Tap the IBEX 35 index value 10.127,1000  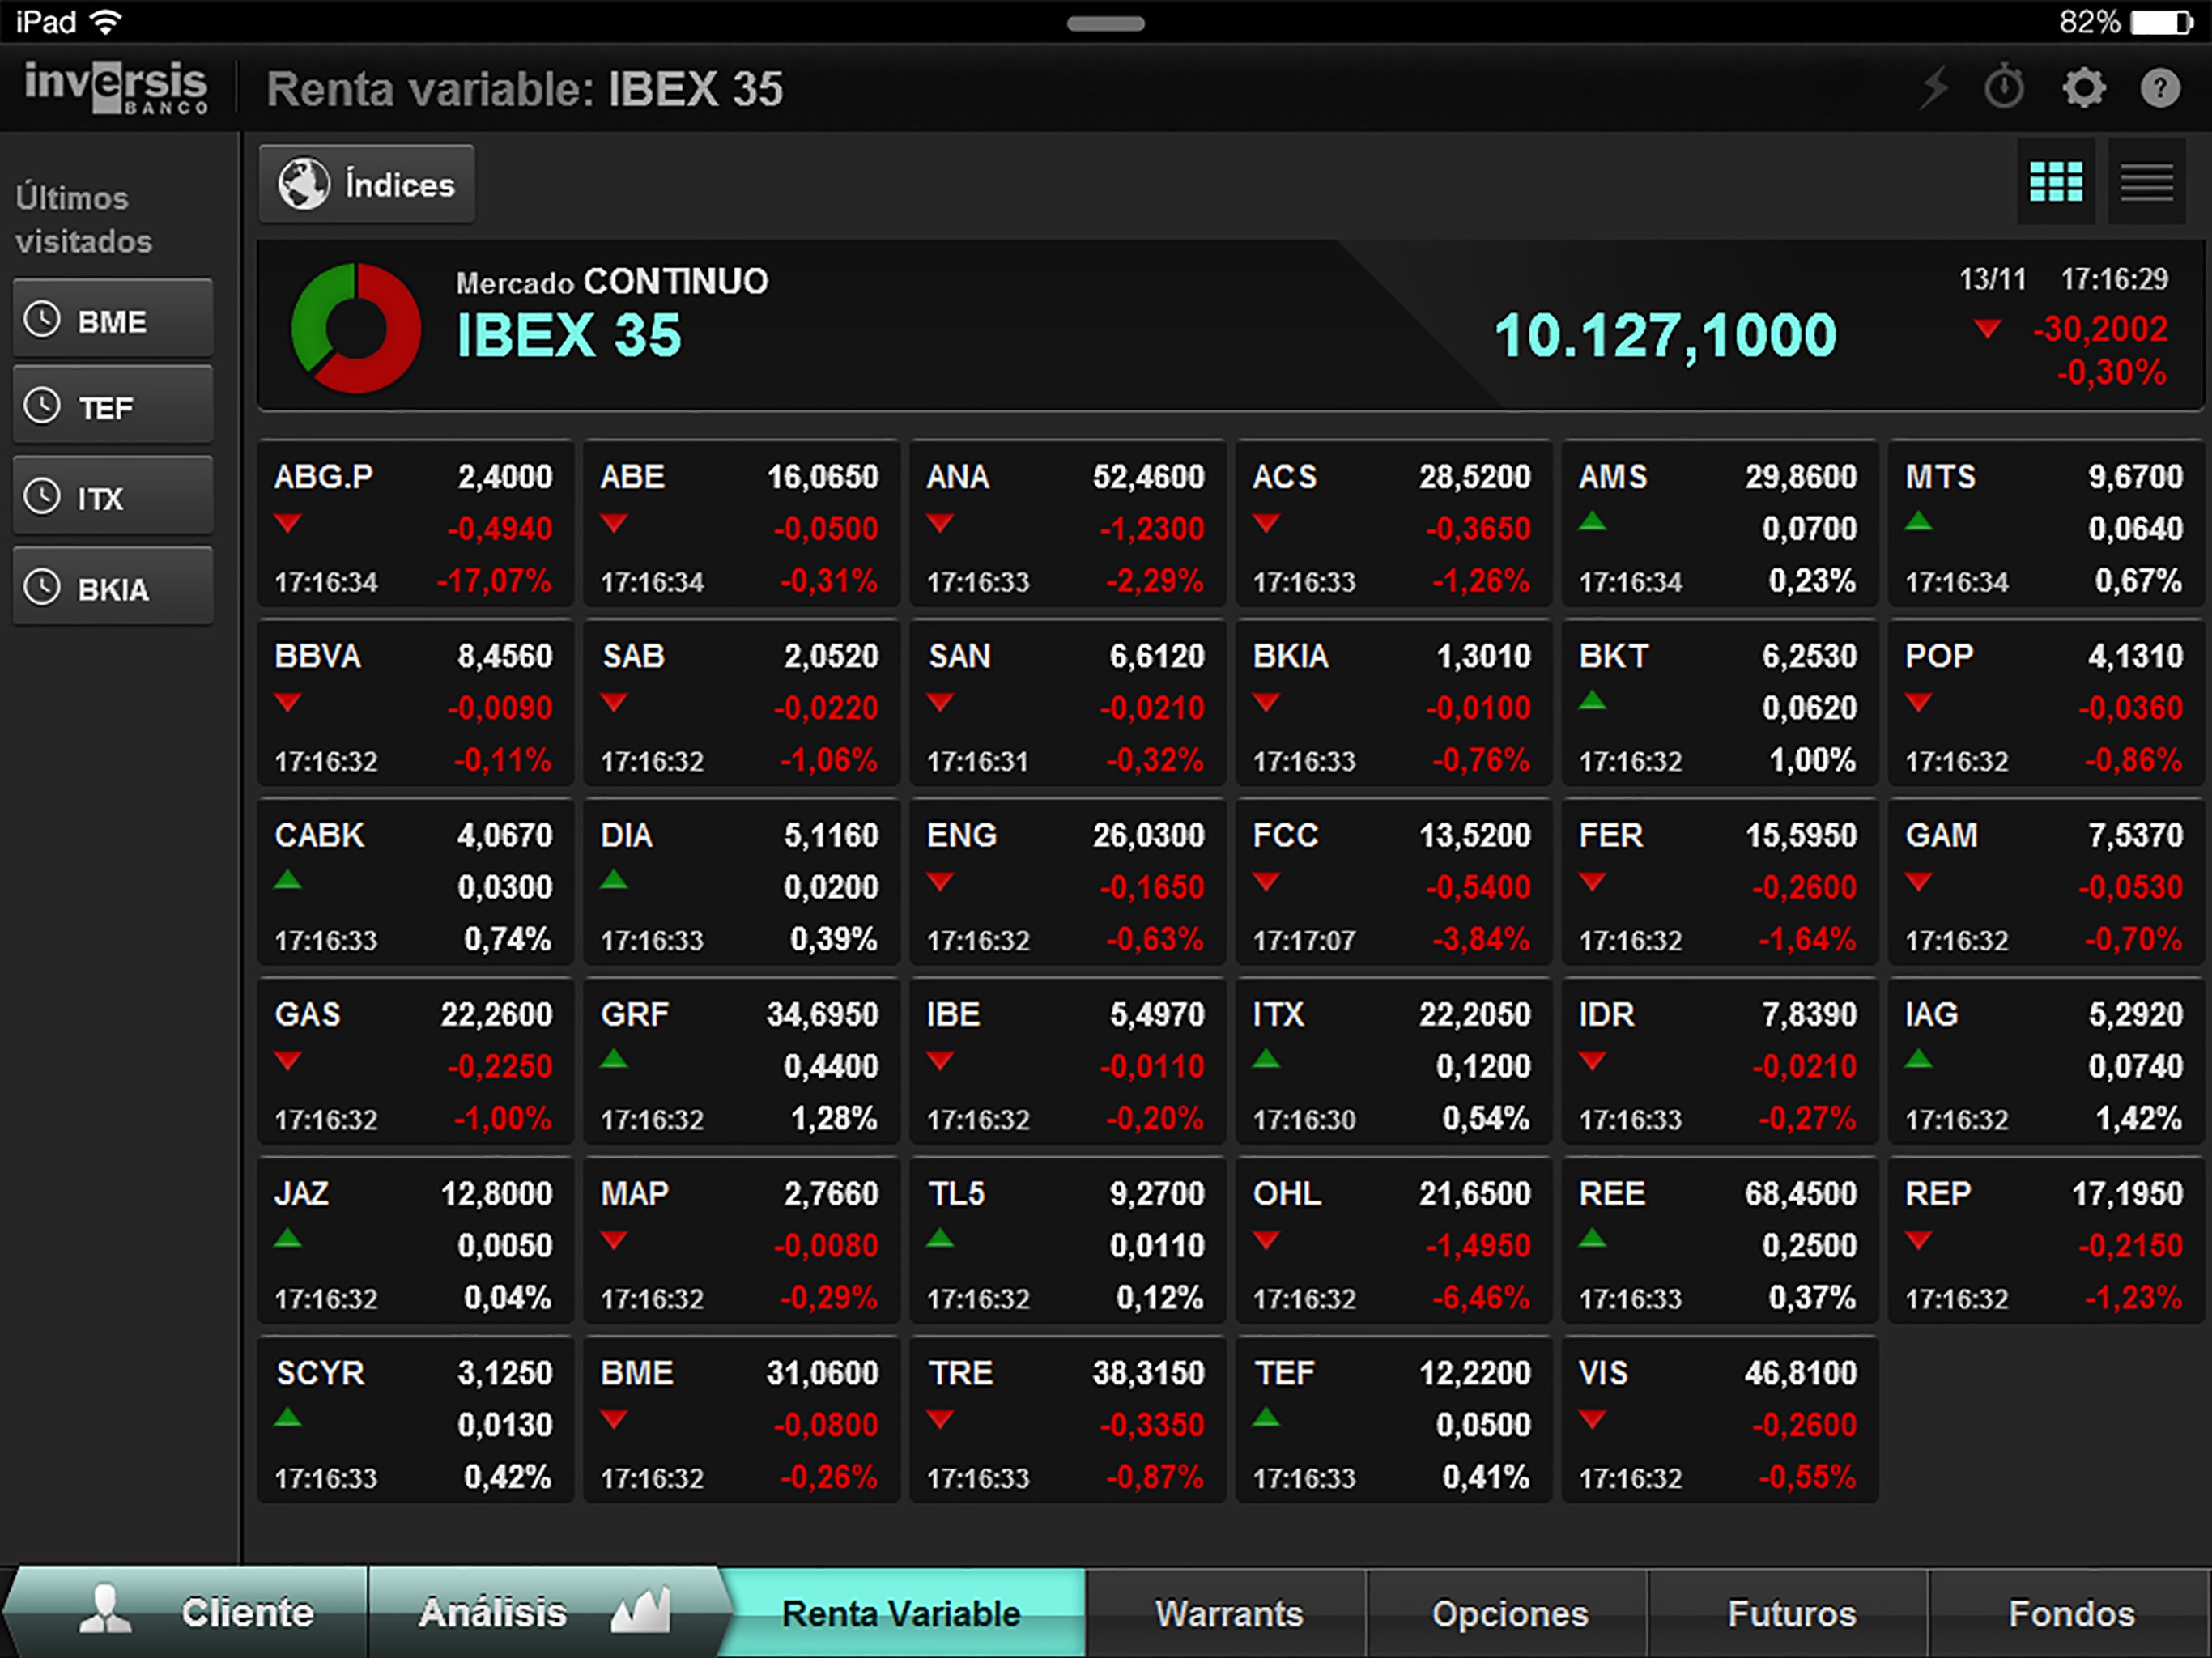pos(1665,336)
